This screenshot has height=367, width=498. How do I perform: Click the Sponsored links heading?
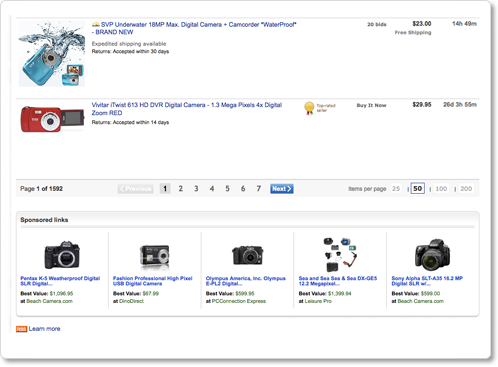(x=44, y=220)
